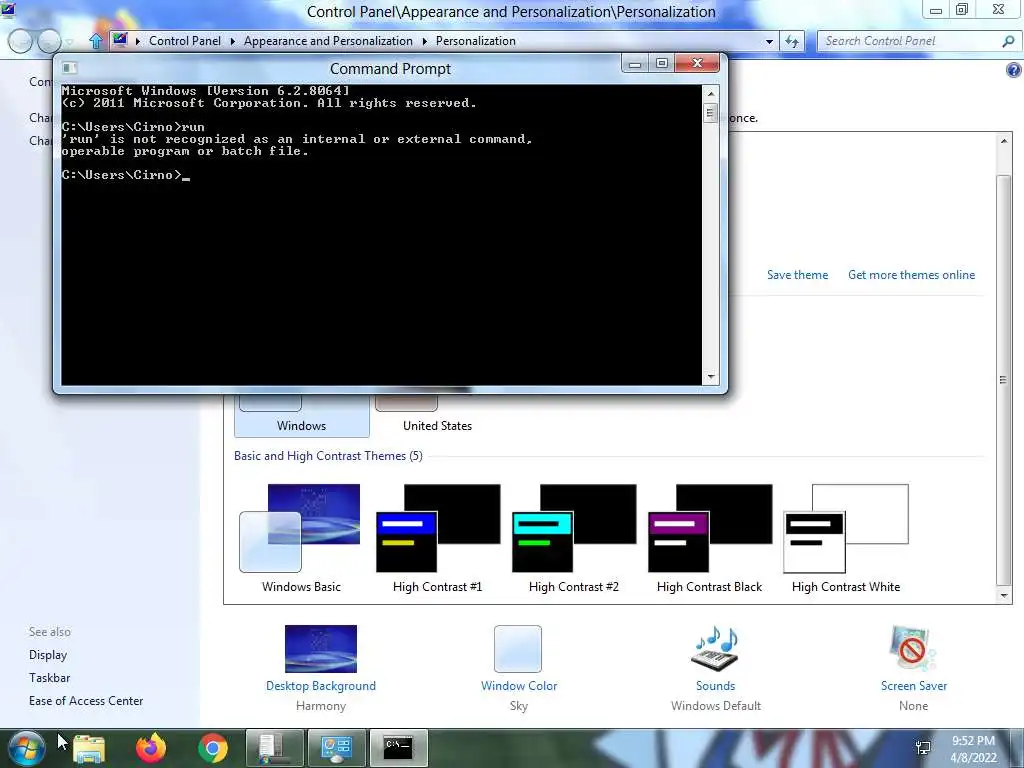Close the Command Prompt window

pyautogui.click(x=697, y=63)
